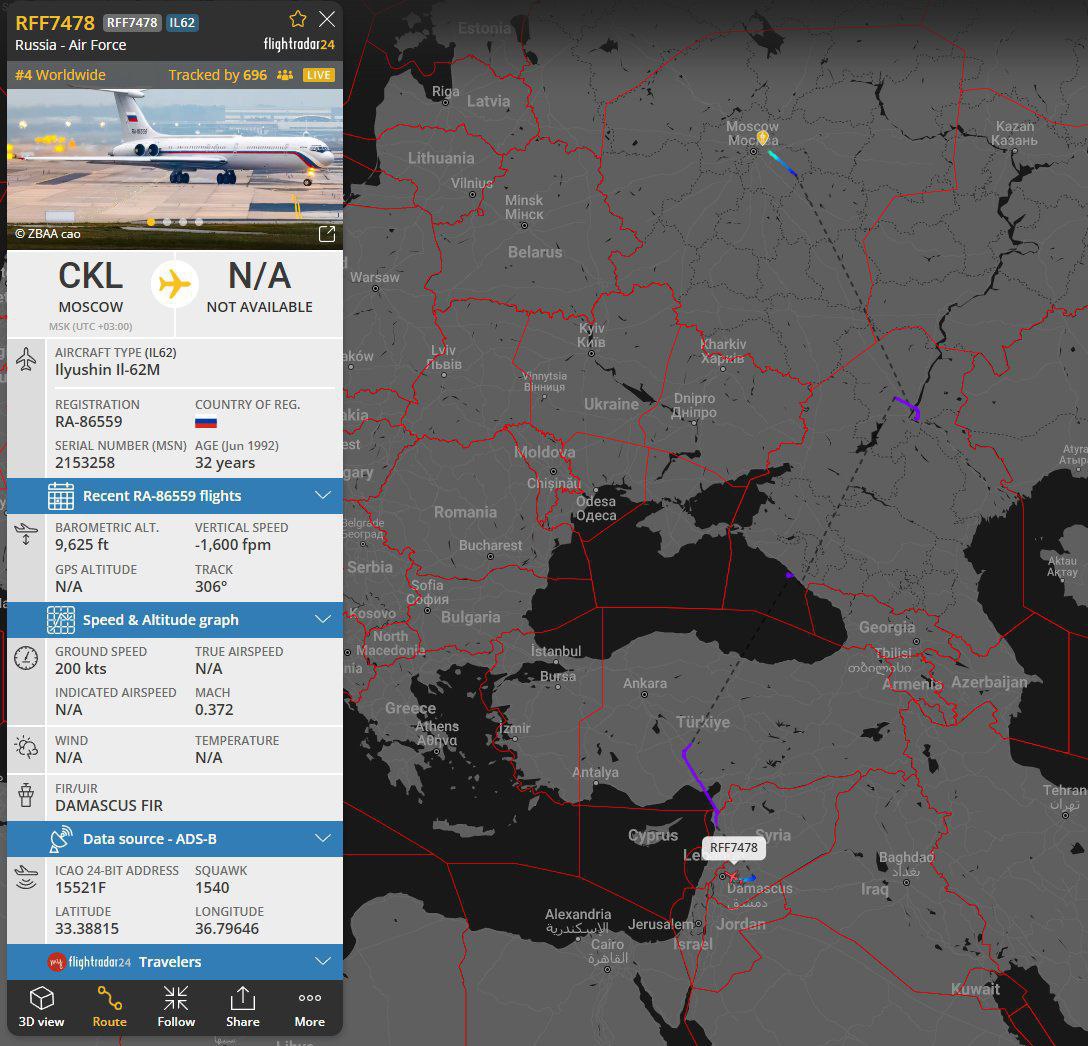Open aircraft photo in external link
1088x1046 pixels.
(326, 234)
